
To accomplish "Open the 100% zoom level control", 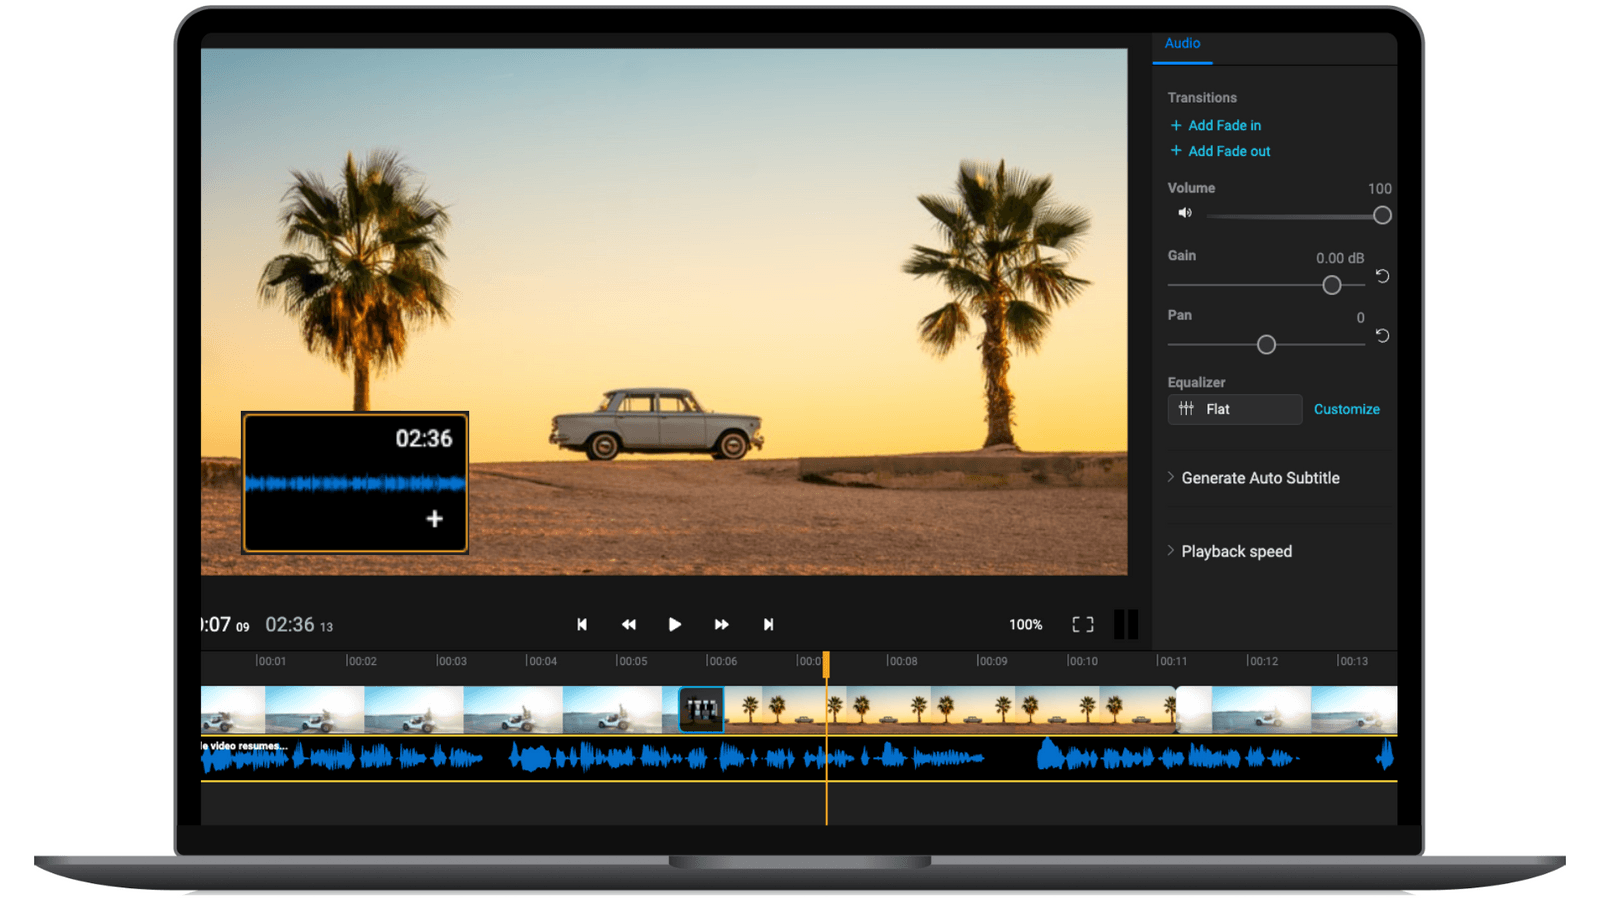I will coord(1025,624).
